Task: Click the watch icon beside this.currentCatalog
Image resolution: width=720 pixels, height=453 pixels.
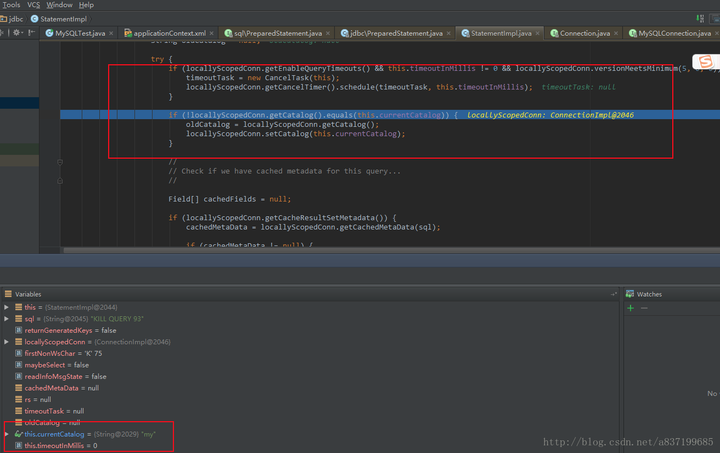Action: click(x=18, y=434)
